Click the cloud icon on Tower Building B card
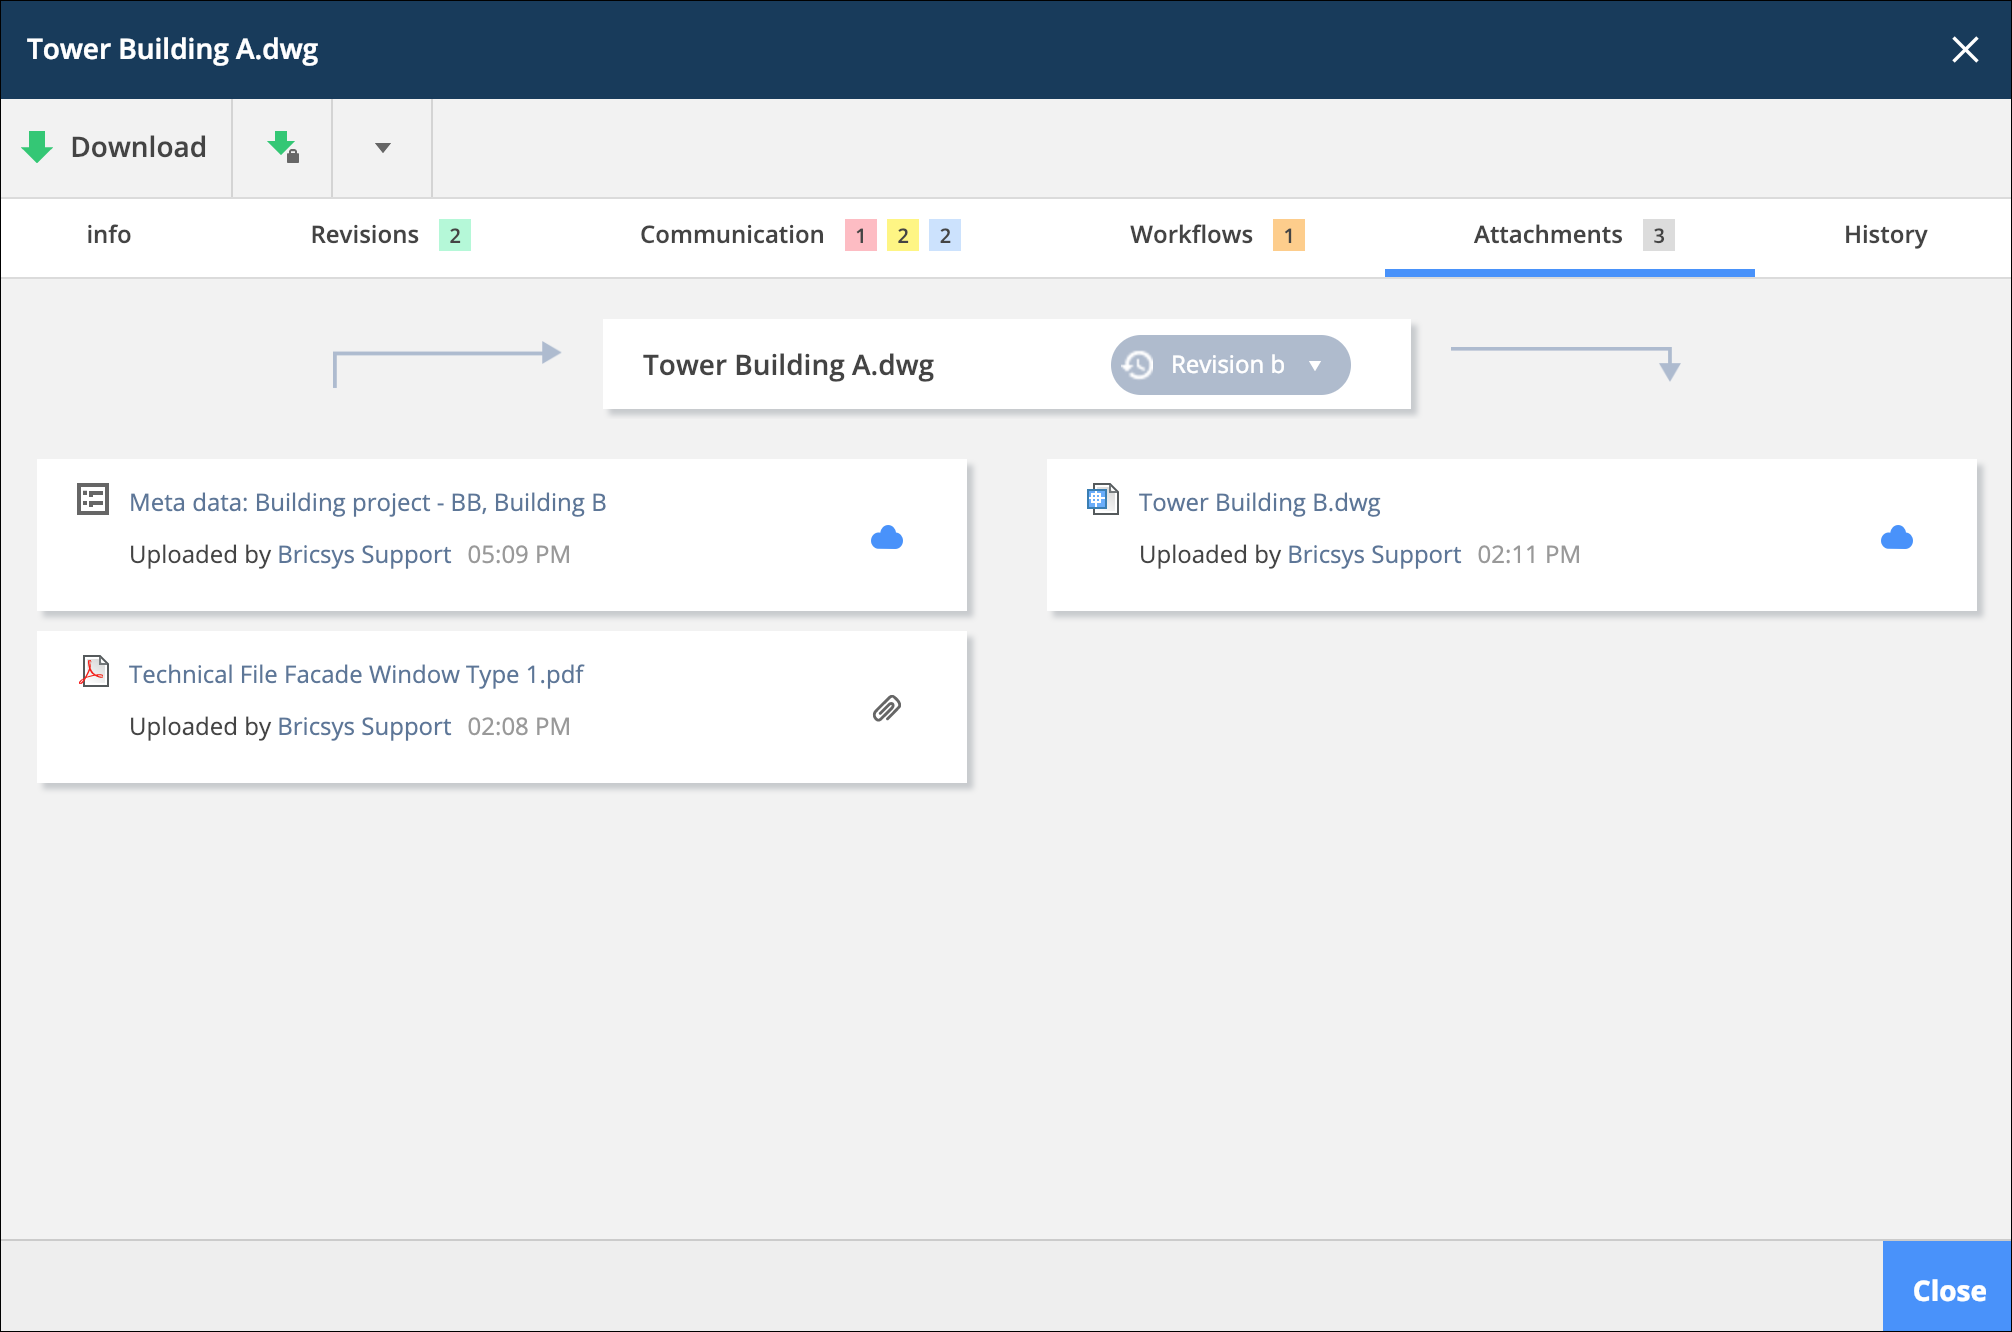 pos(1897,538)
